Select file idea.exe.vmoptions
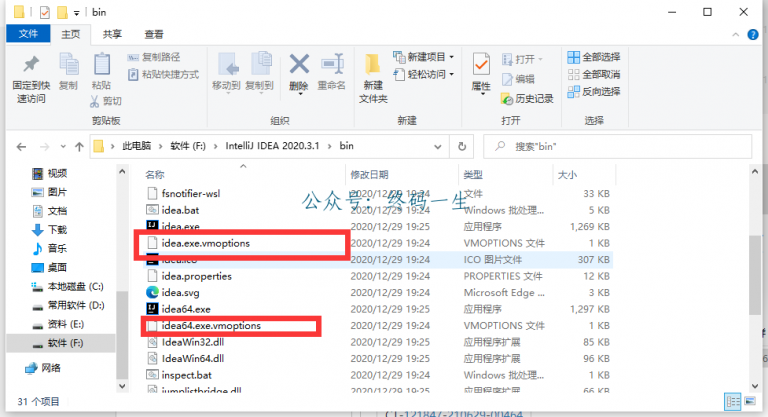 click(x=206, y=243)
